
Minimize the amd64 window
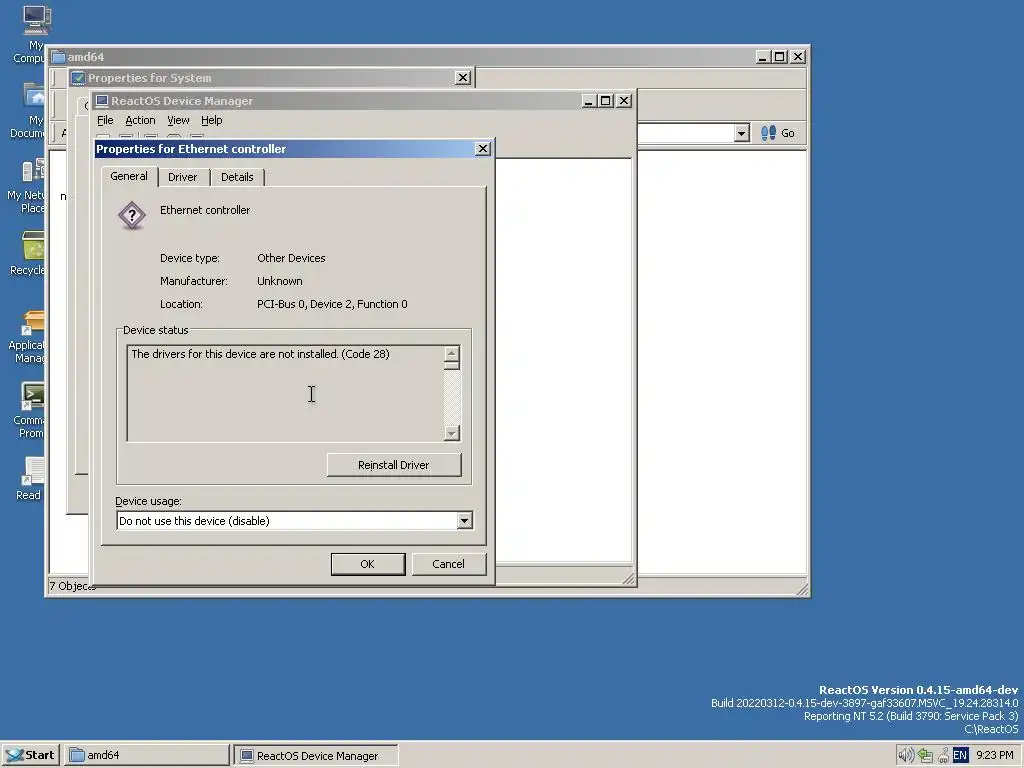pos(762,57)
